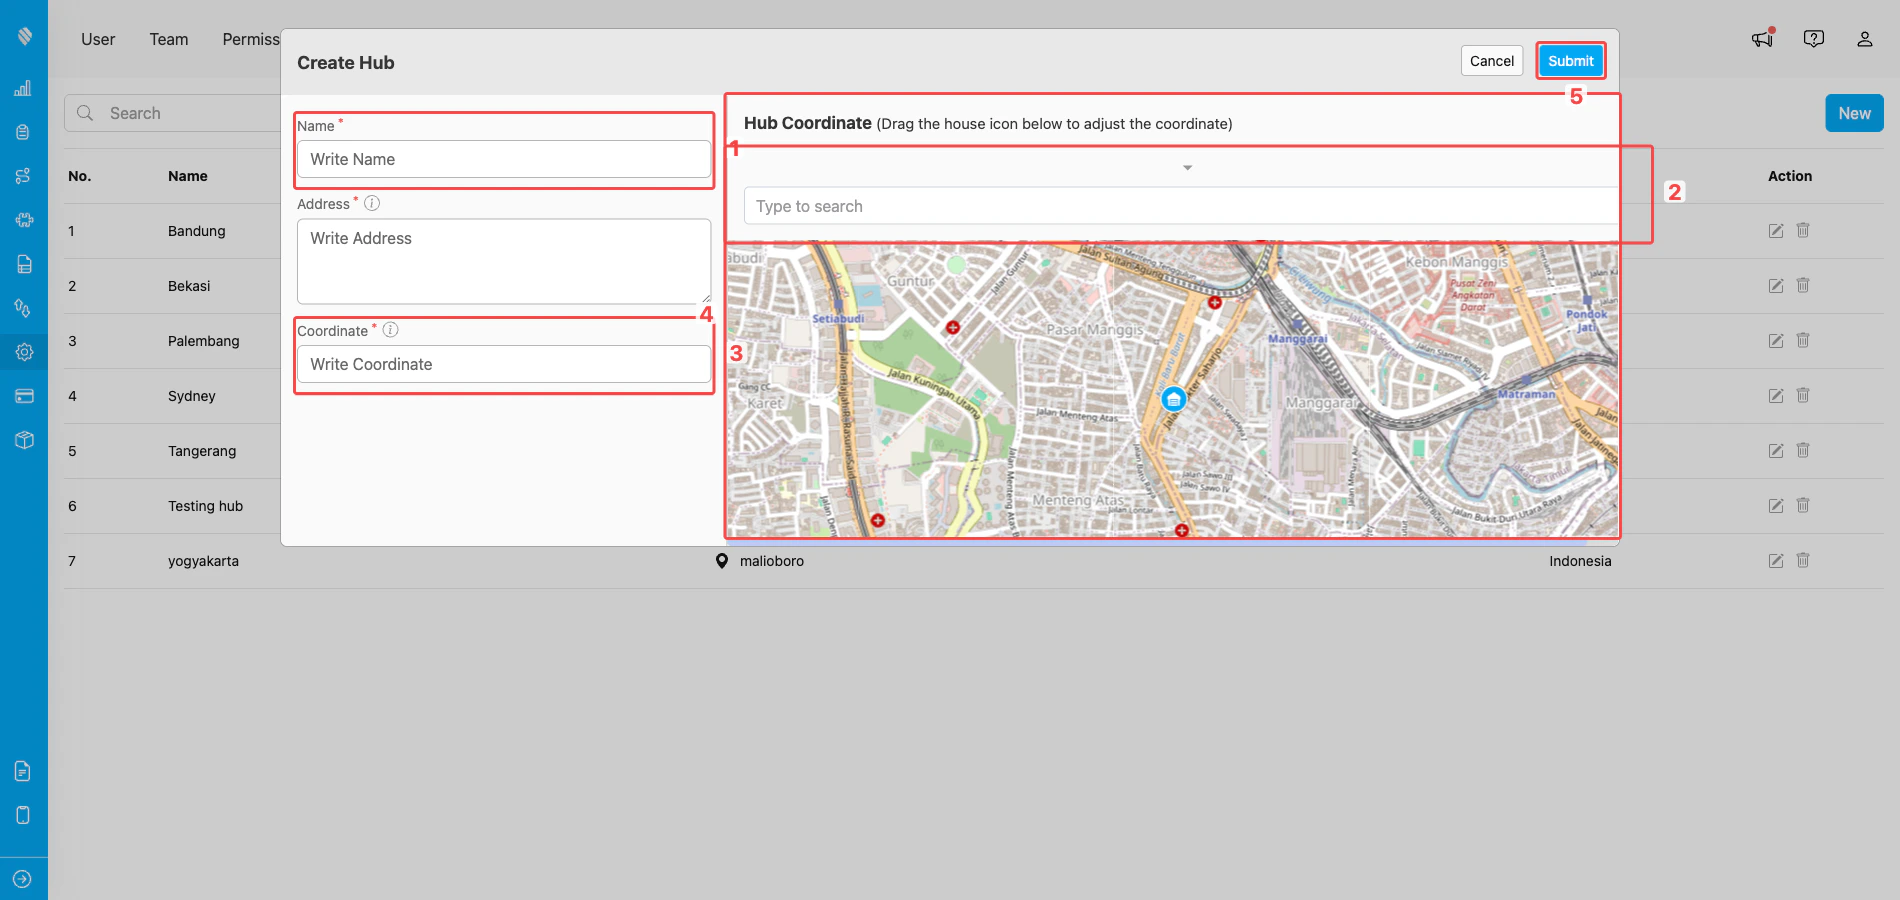Viewport: 1900px width, 900px height.
Task: Click the Sydney name cell
Action: coord(192,396)
